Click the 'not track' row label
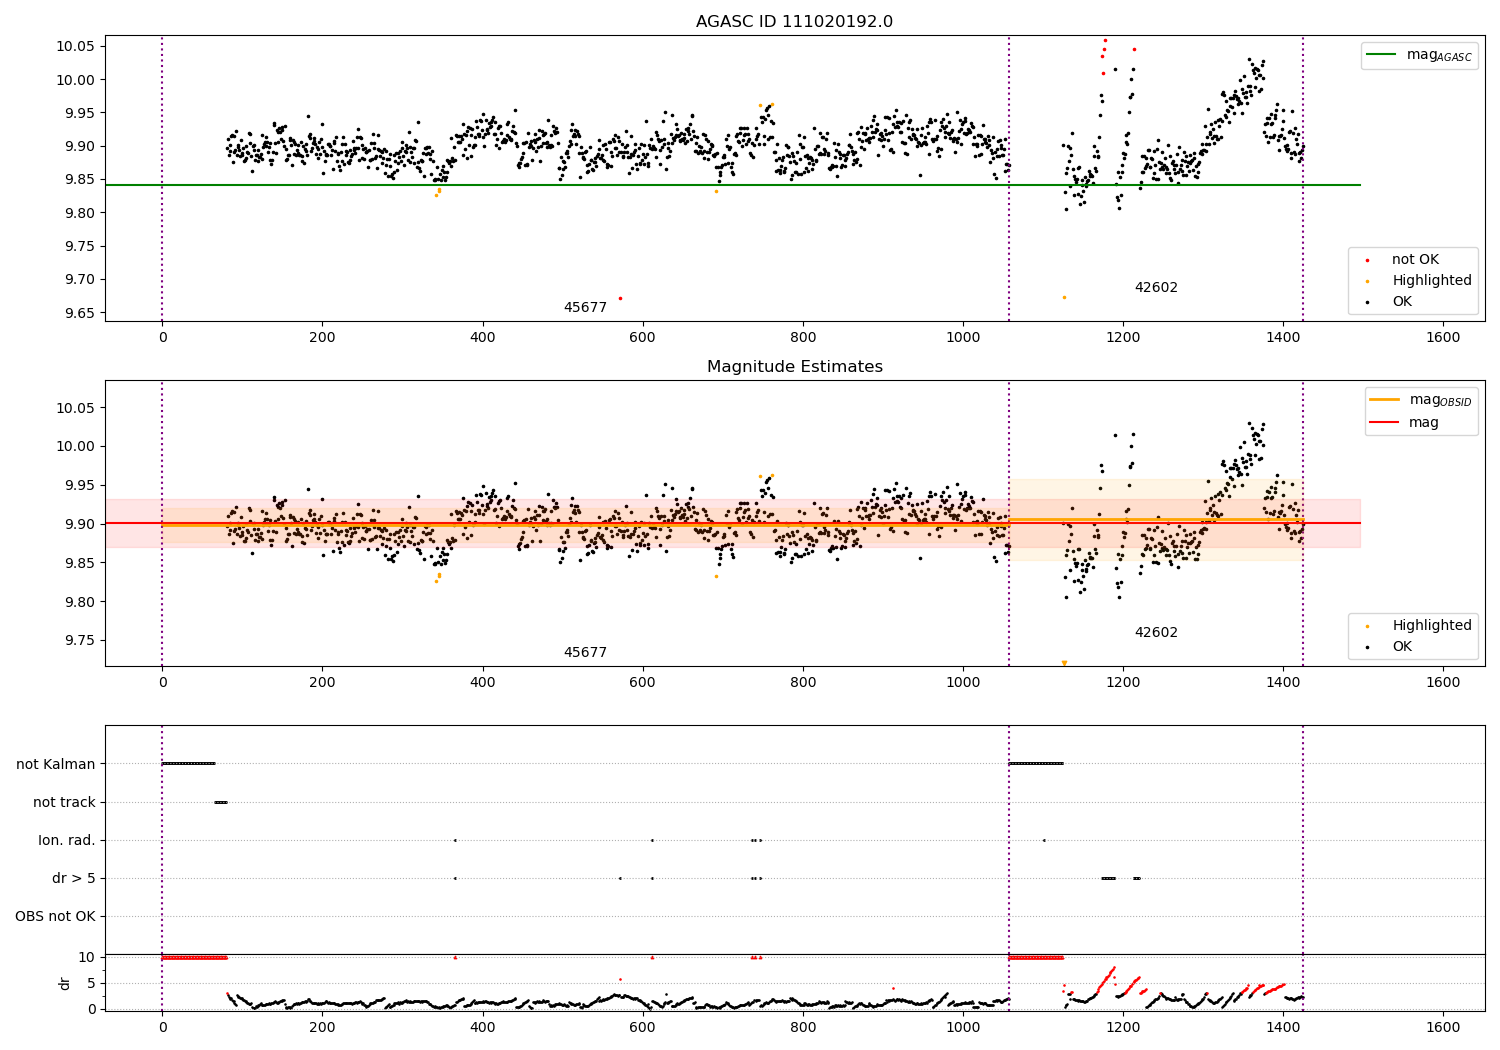The height and width of the screenshot is (1050, 1500). click(x=64, y=802)
